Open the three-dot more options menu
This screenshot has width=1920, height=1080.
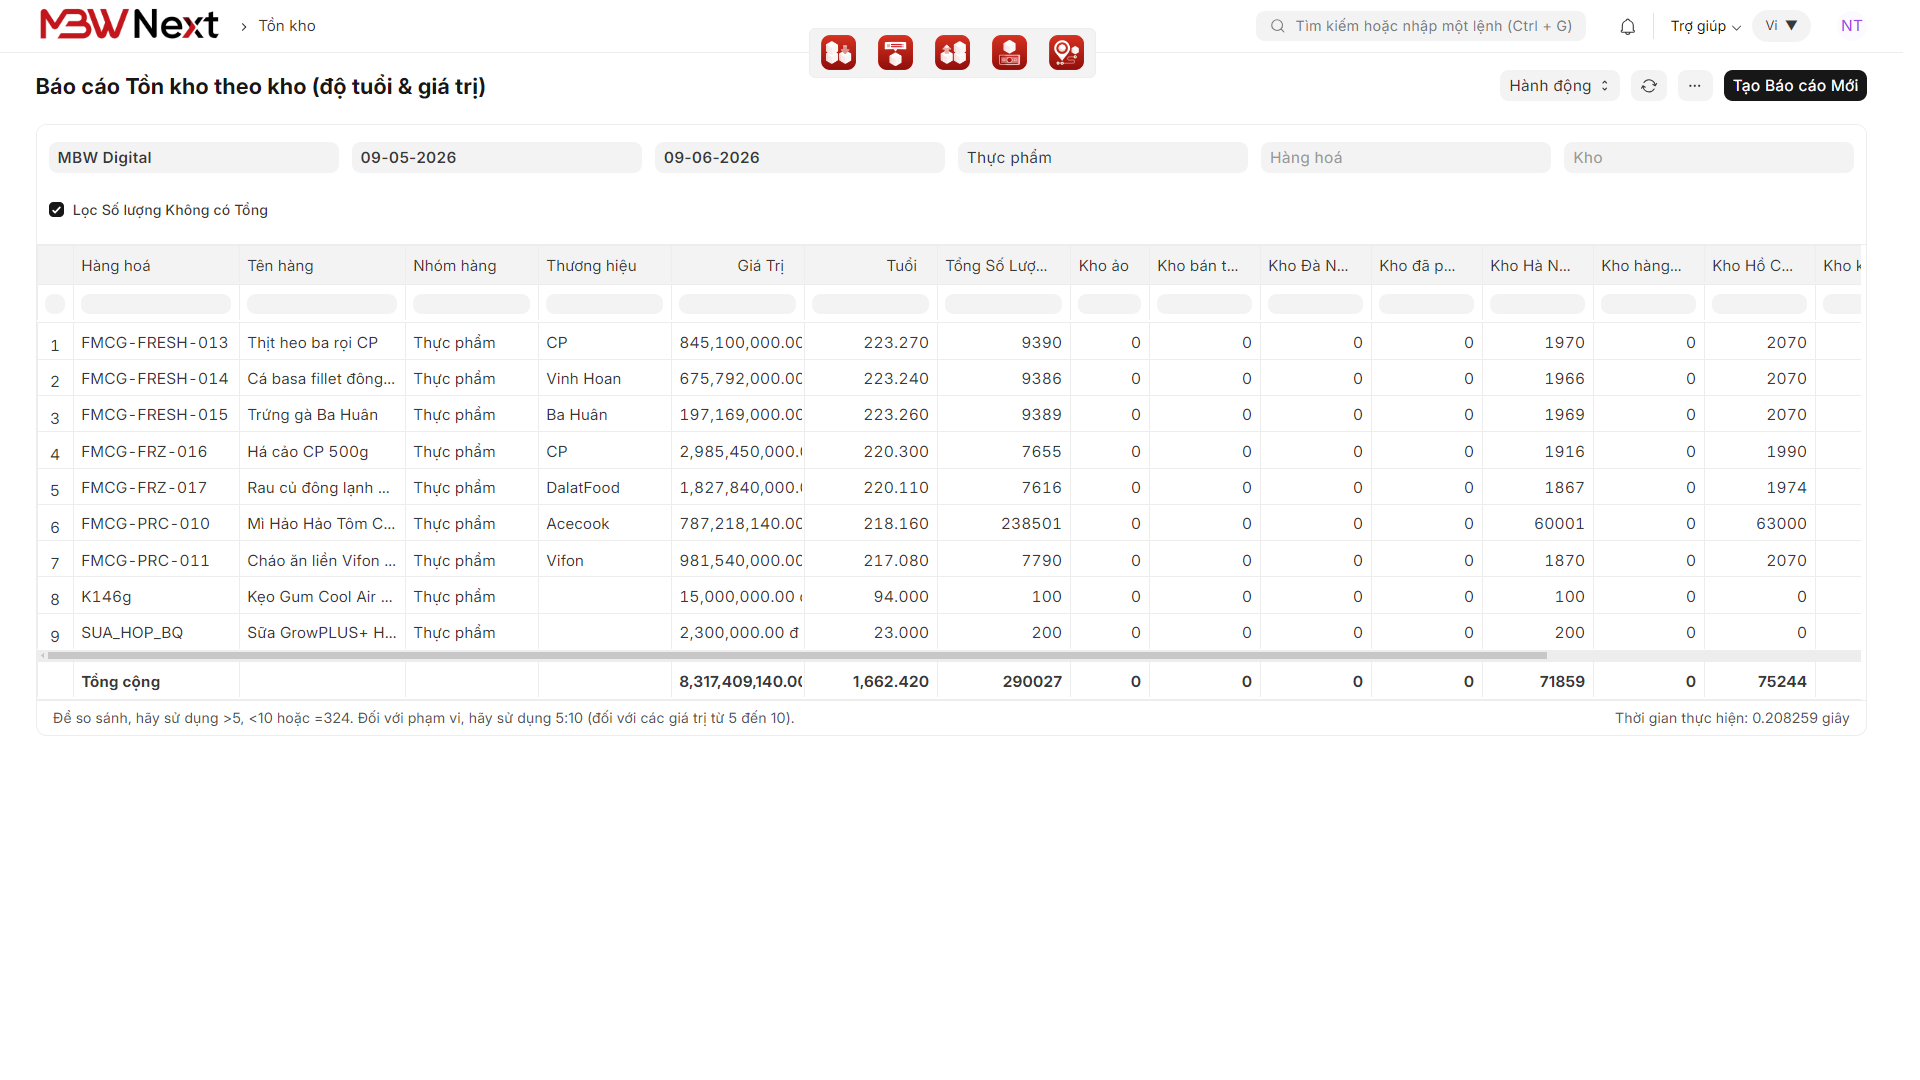[1695, 86]
